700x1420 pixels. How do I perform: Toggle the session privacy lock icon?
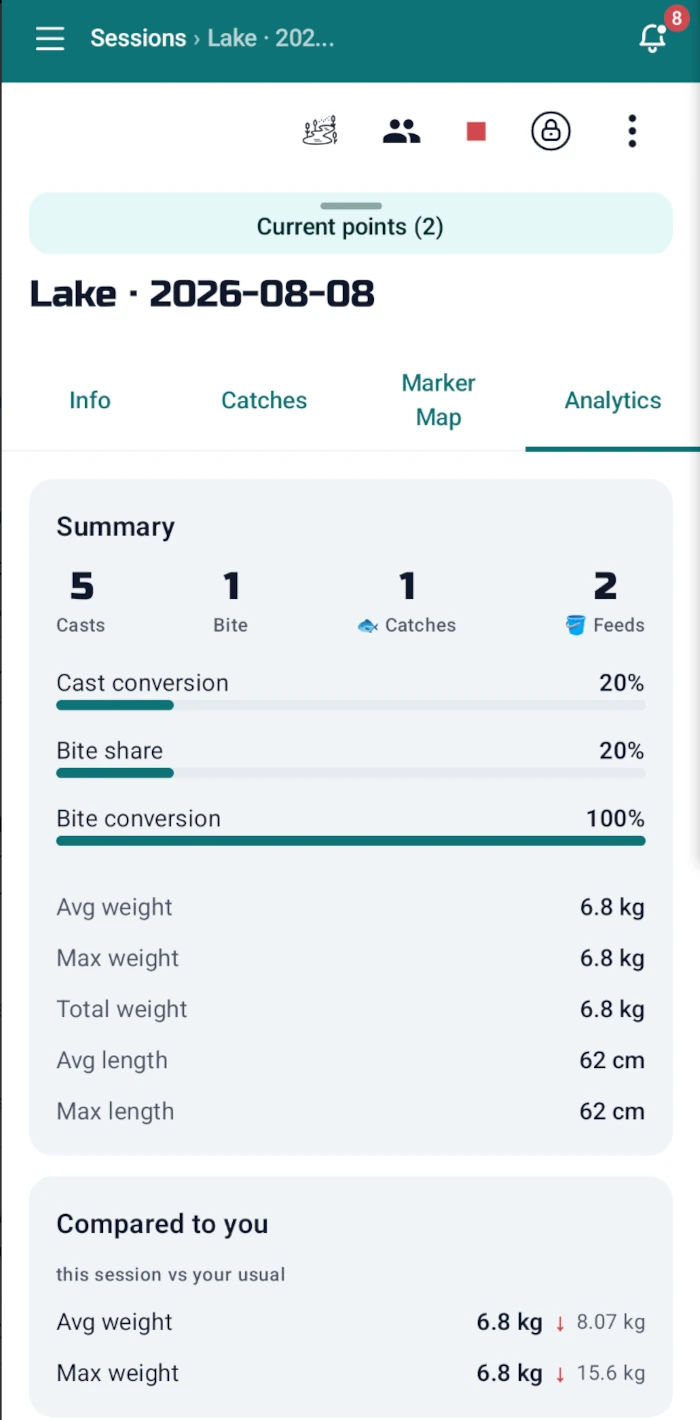point(551,131)
